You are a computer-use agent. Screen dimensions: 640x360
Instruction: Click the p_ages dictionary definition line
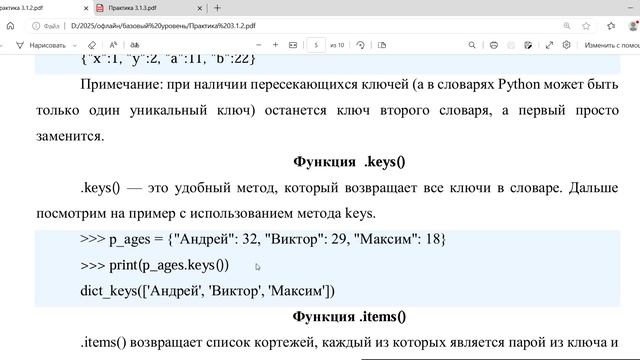click(263, 239)
